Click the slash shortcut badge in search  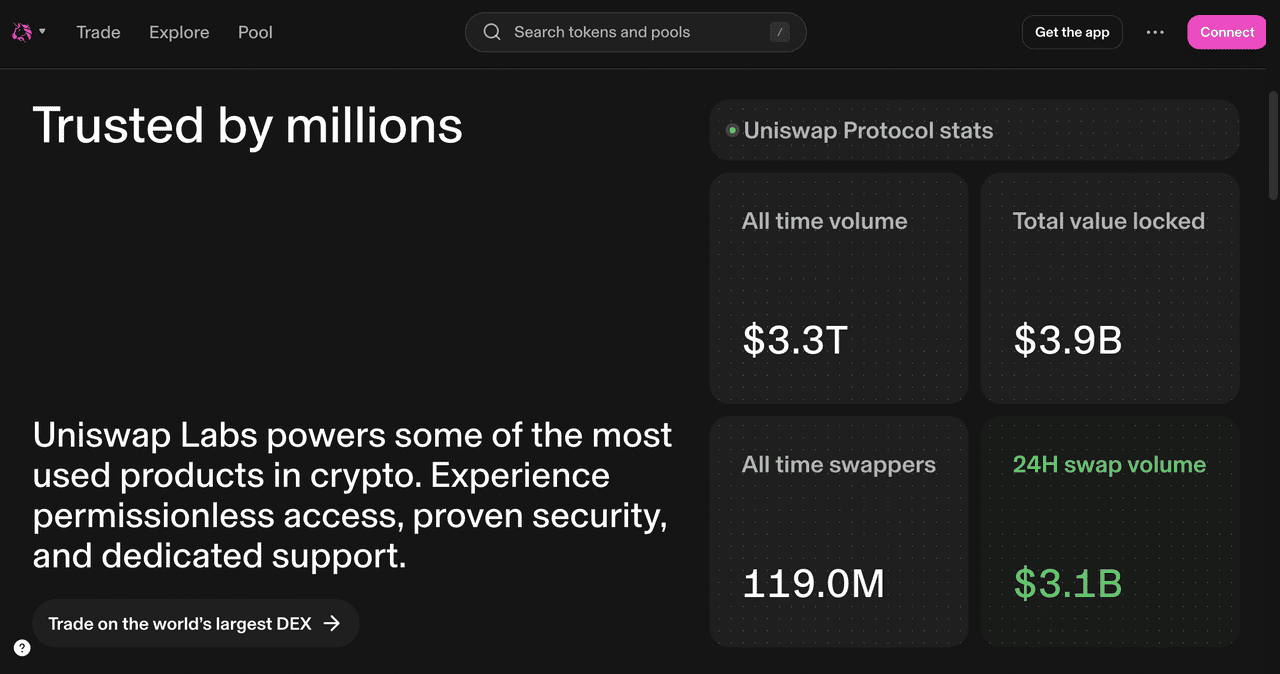tap(780, 32)
